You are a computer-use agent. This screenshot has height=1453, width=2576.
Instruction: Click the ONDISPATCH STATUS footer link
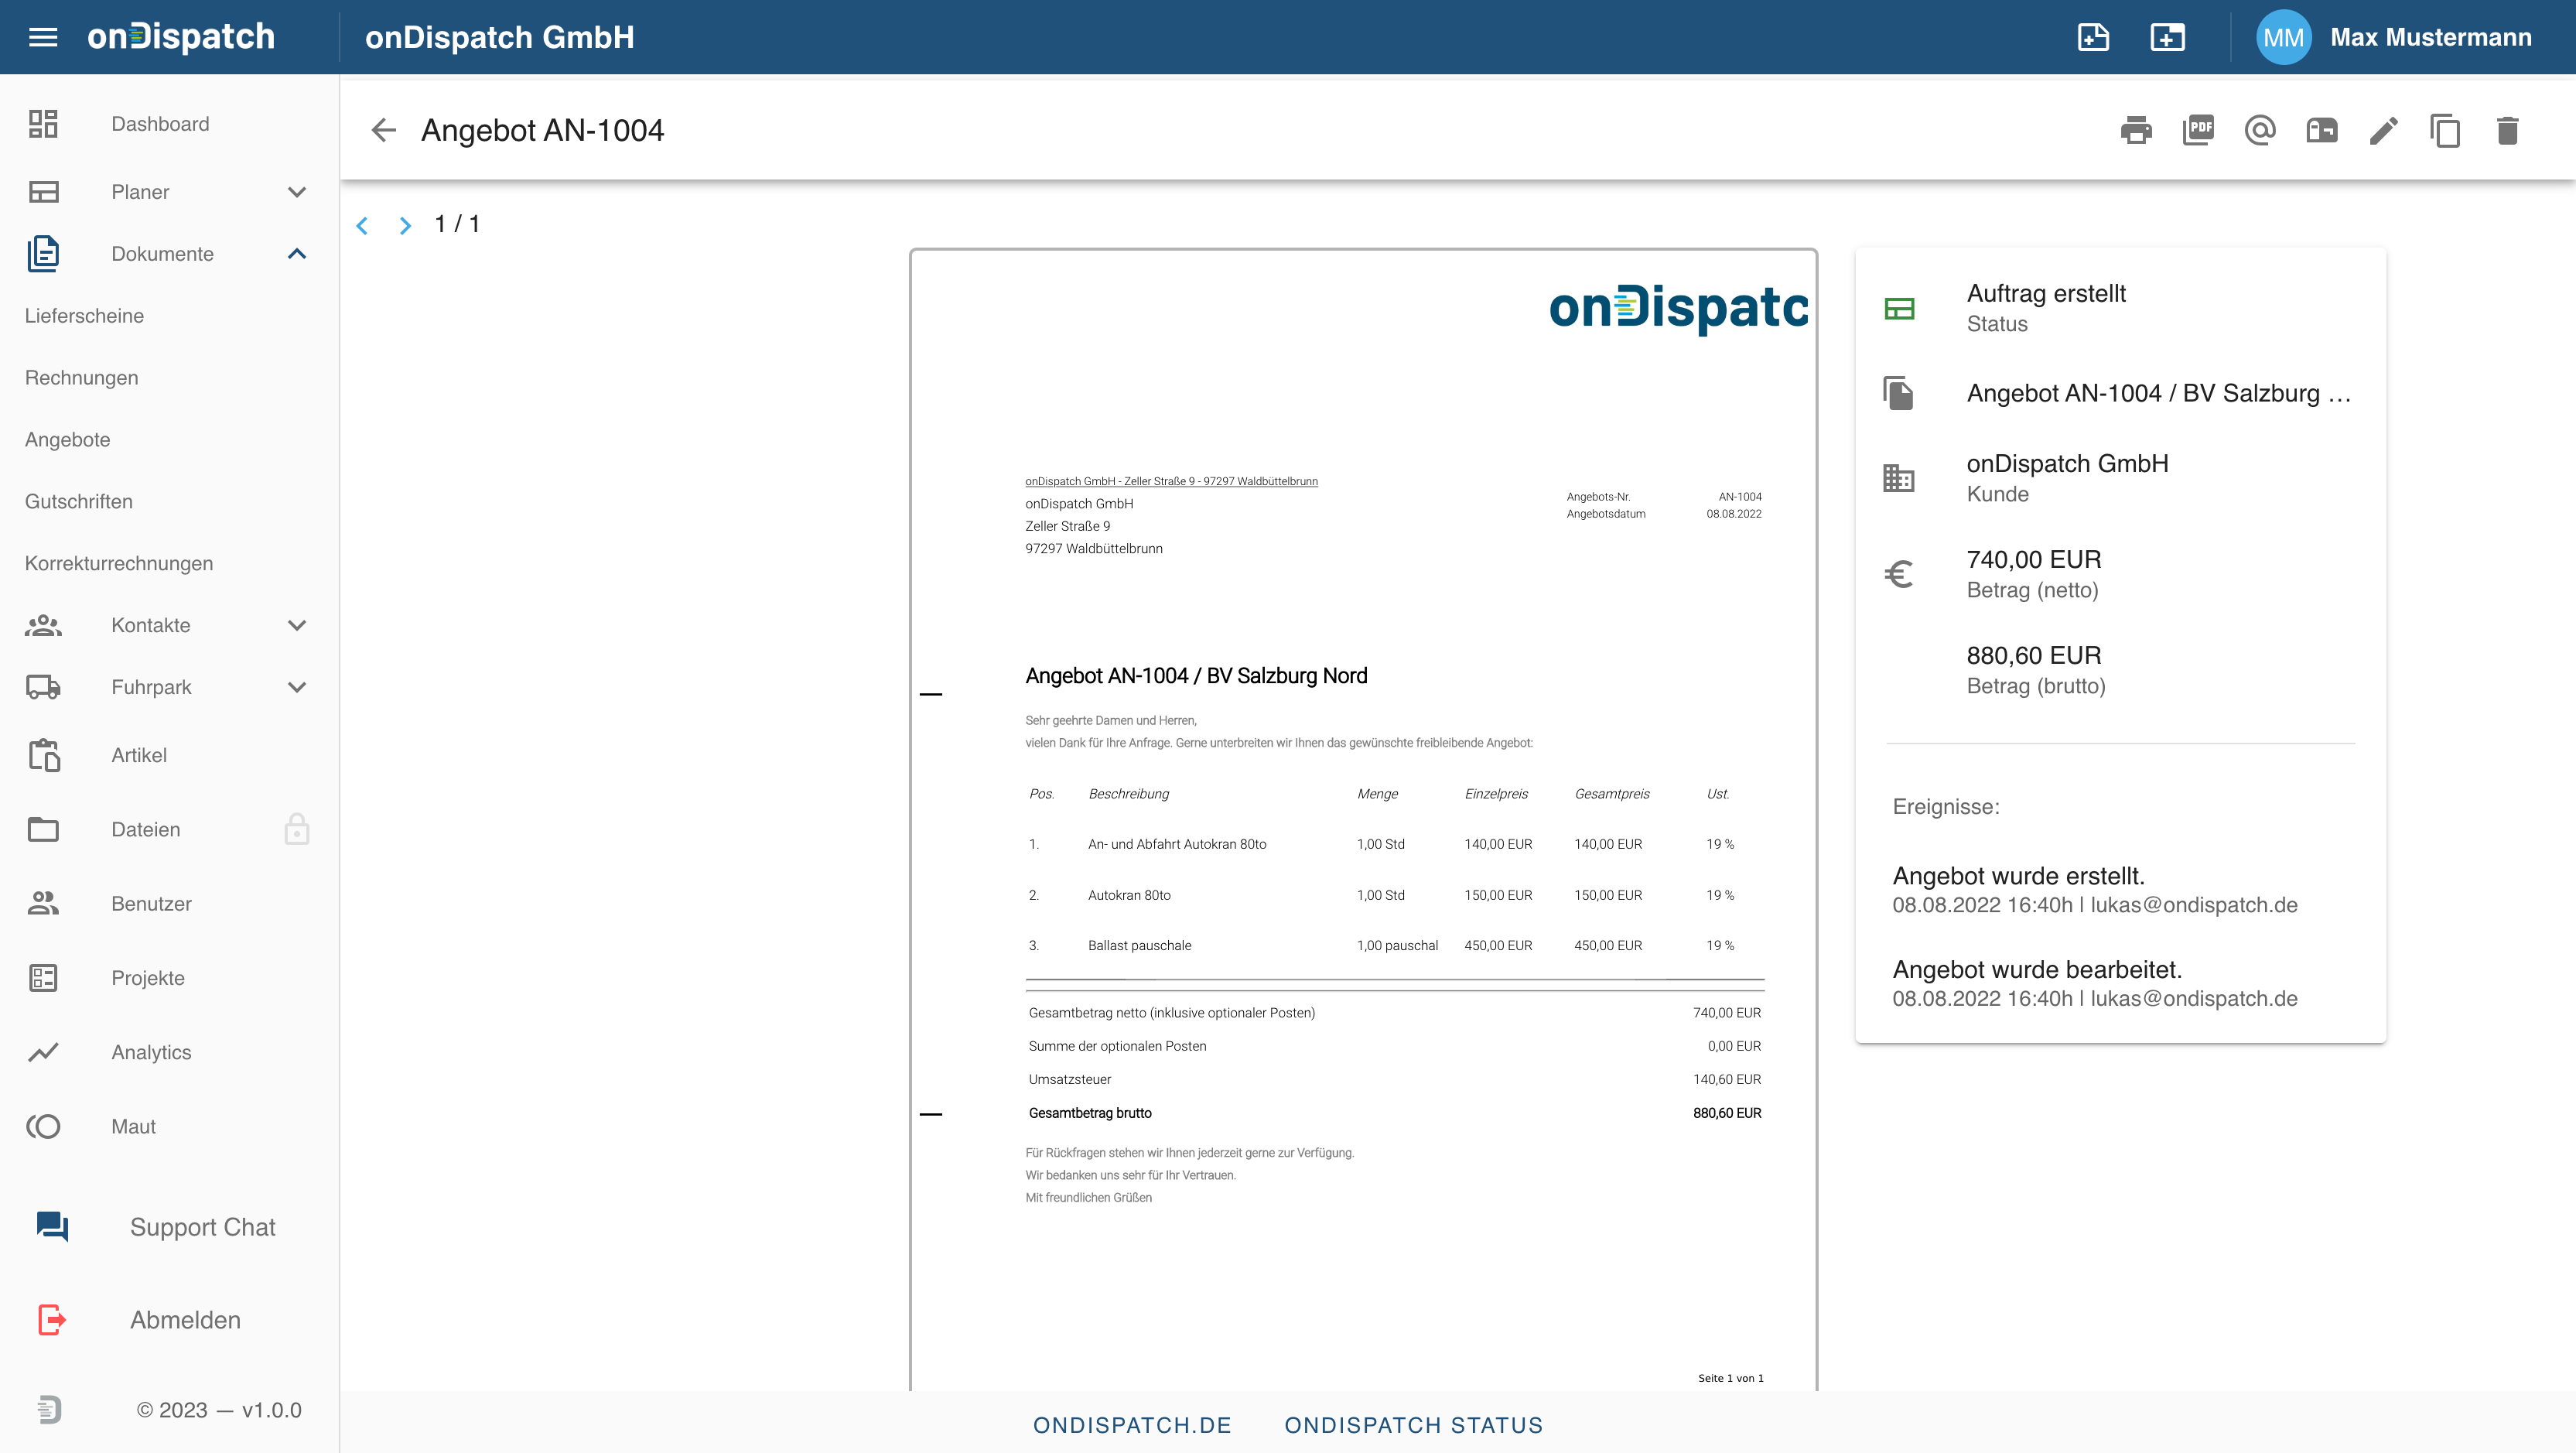(x=1413, y=1425)
